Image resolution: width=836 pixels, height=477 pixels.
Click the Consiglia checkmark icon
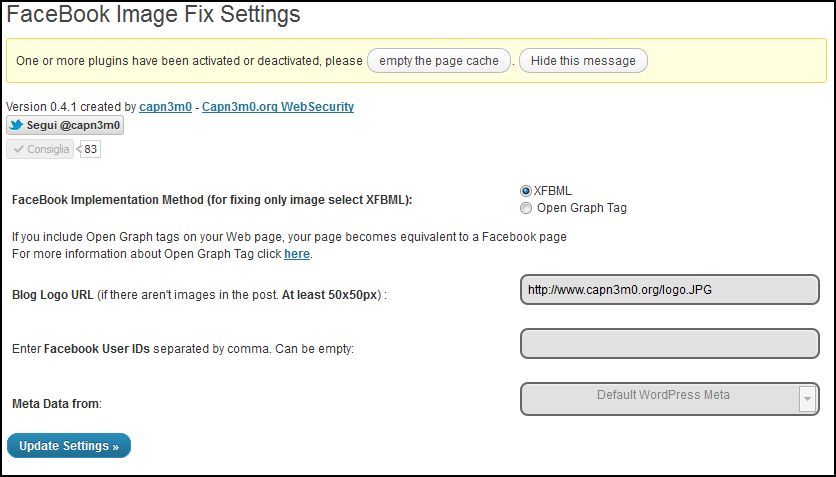click(19, 149)
